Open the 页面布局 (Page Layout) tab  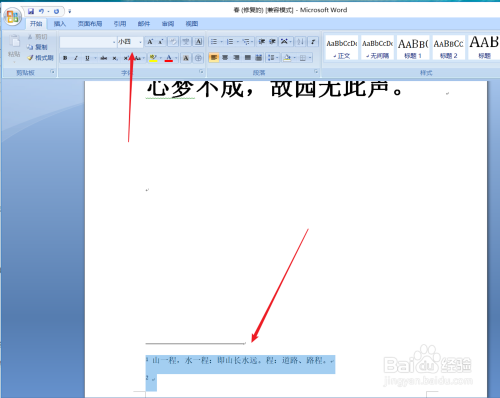coord(90,24)
